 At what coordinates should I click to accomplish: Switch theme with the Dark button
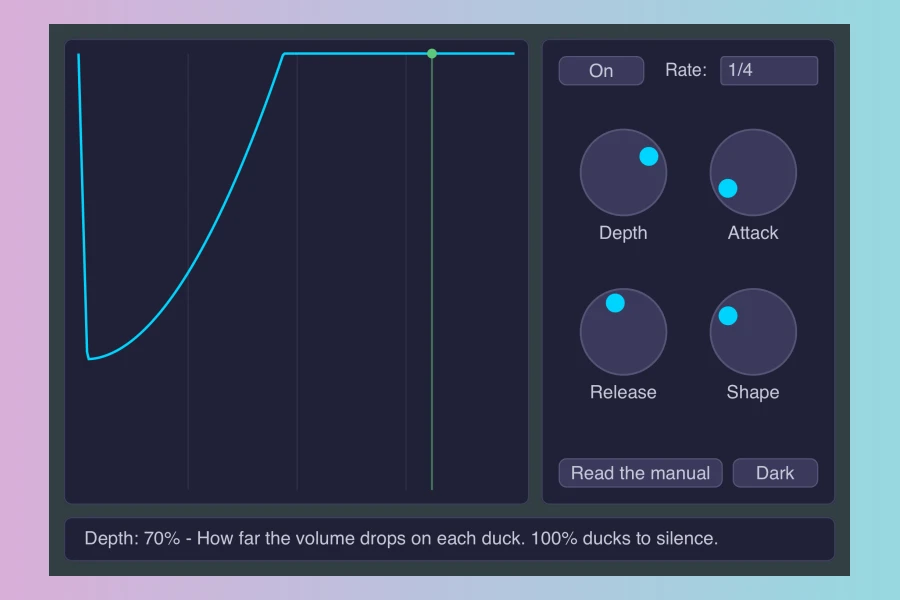pos(775,473)
